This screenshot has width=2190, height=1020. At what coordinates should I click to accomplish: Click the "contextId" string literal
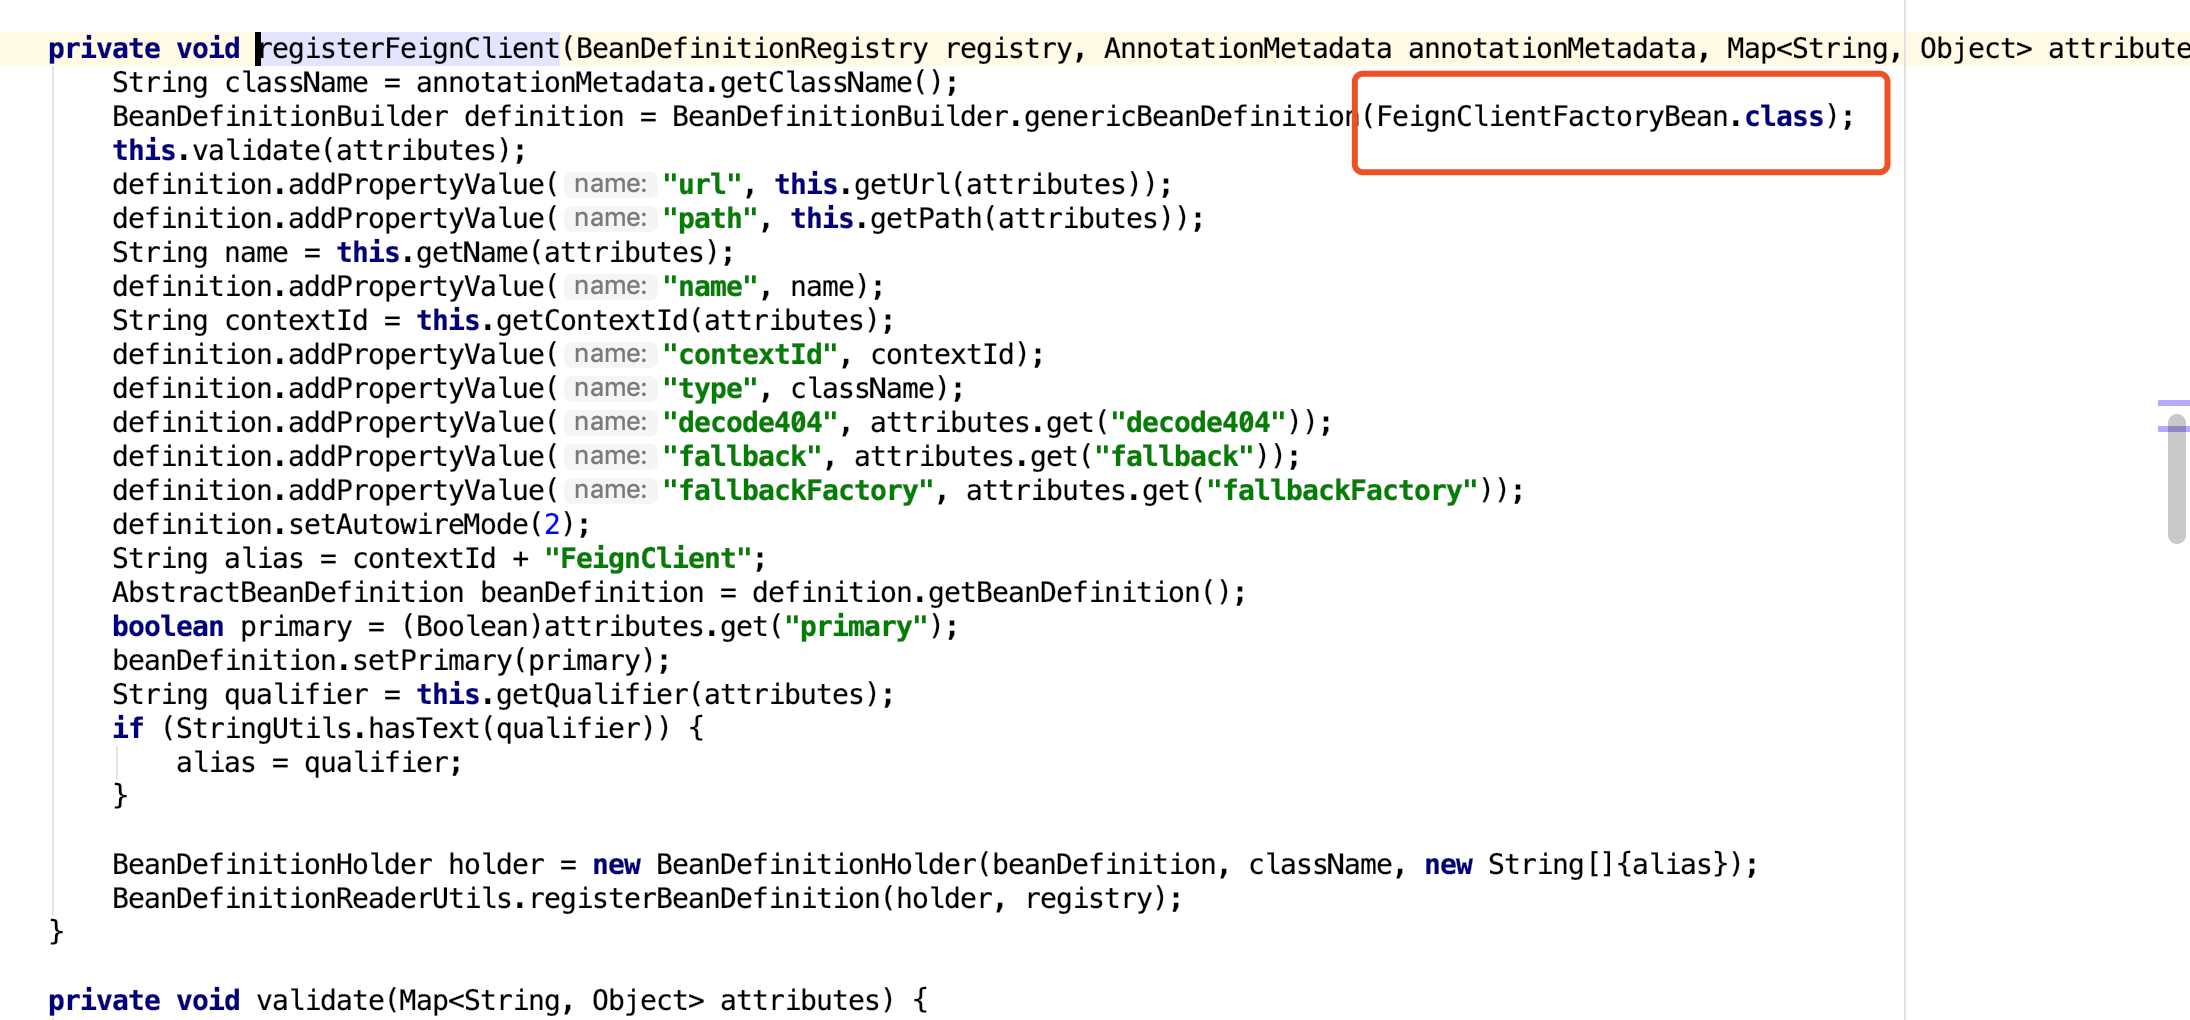pos(751,354)
